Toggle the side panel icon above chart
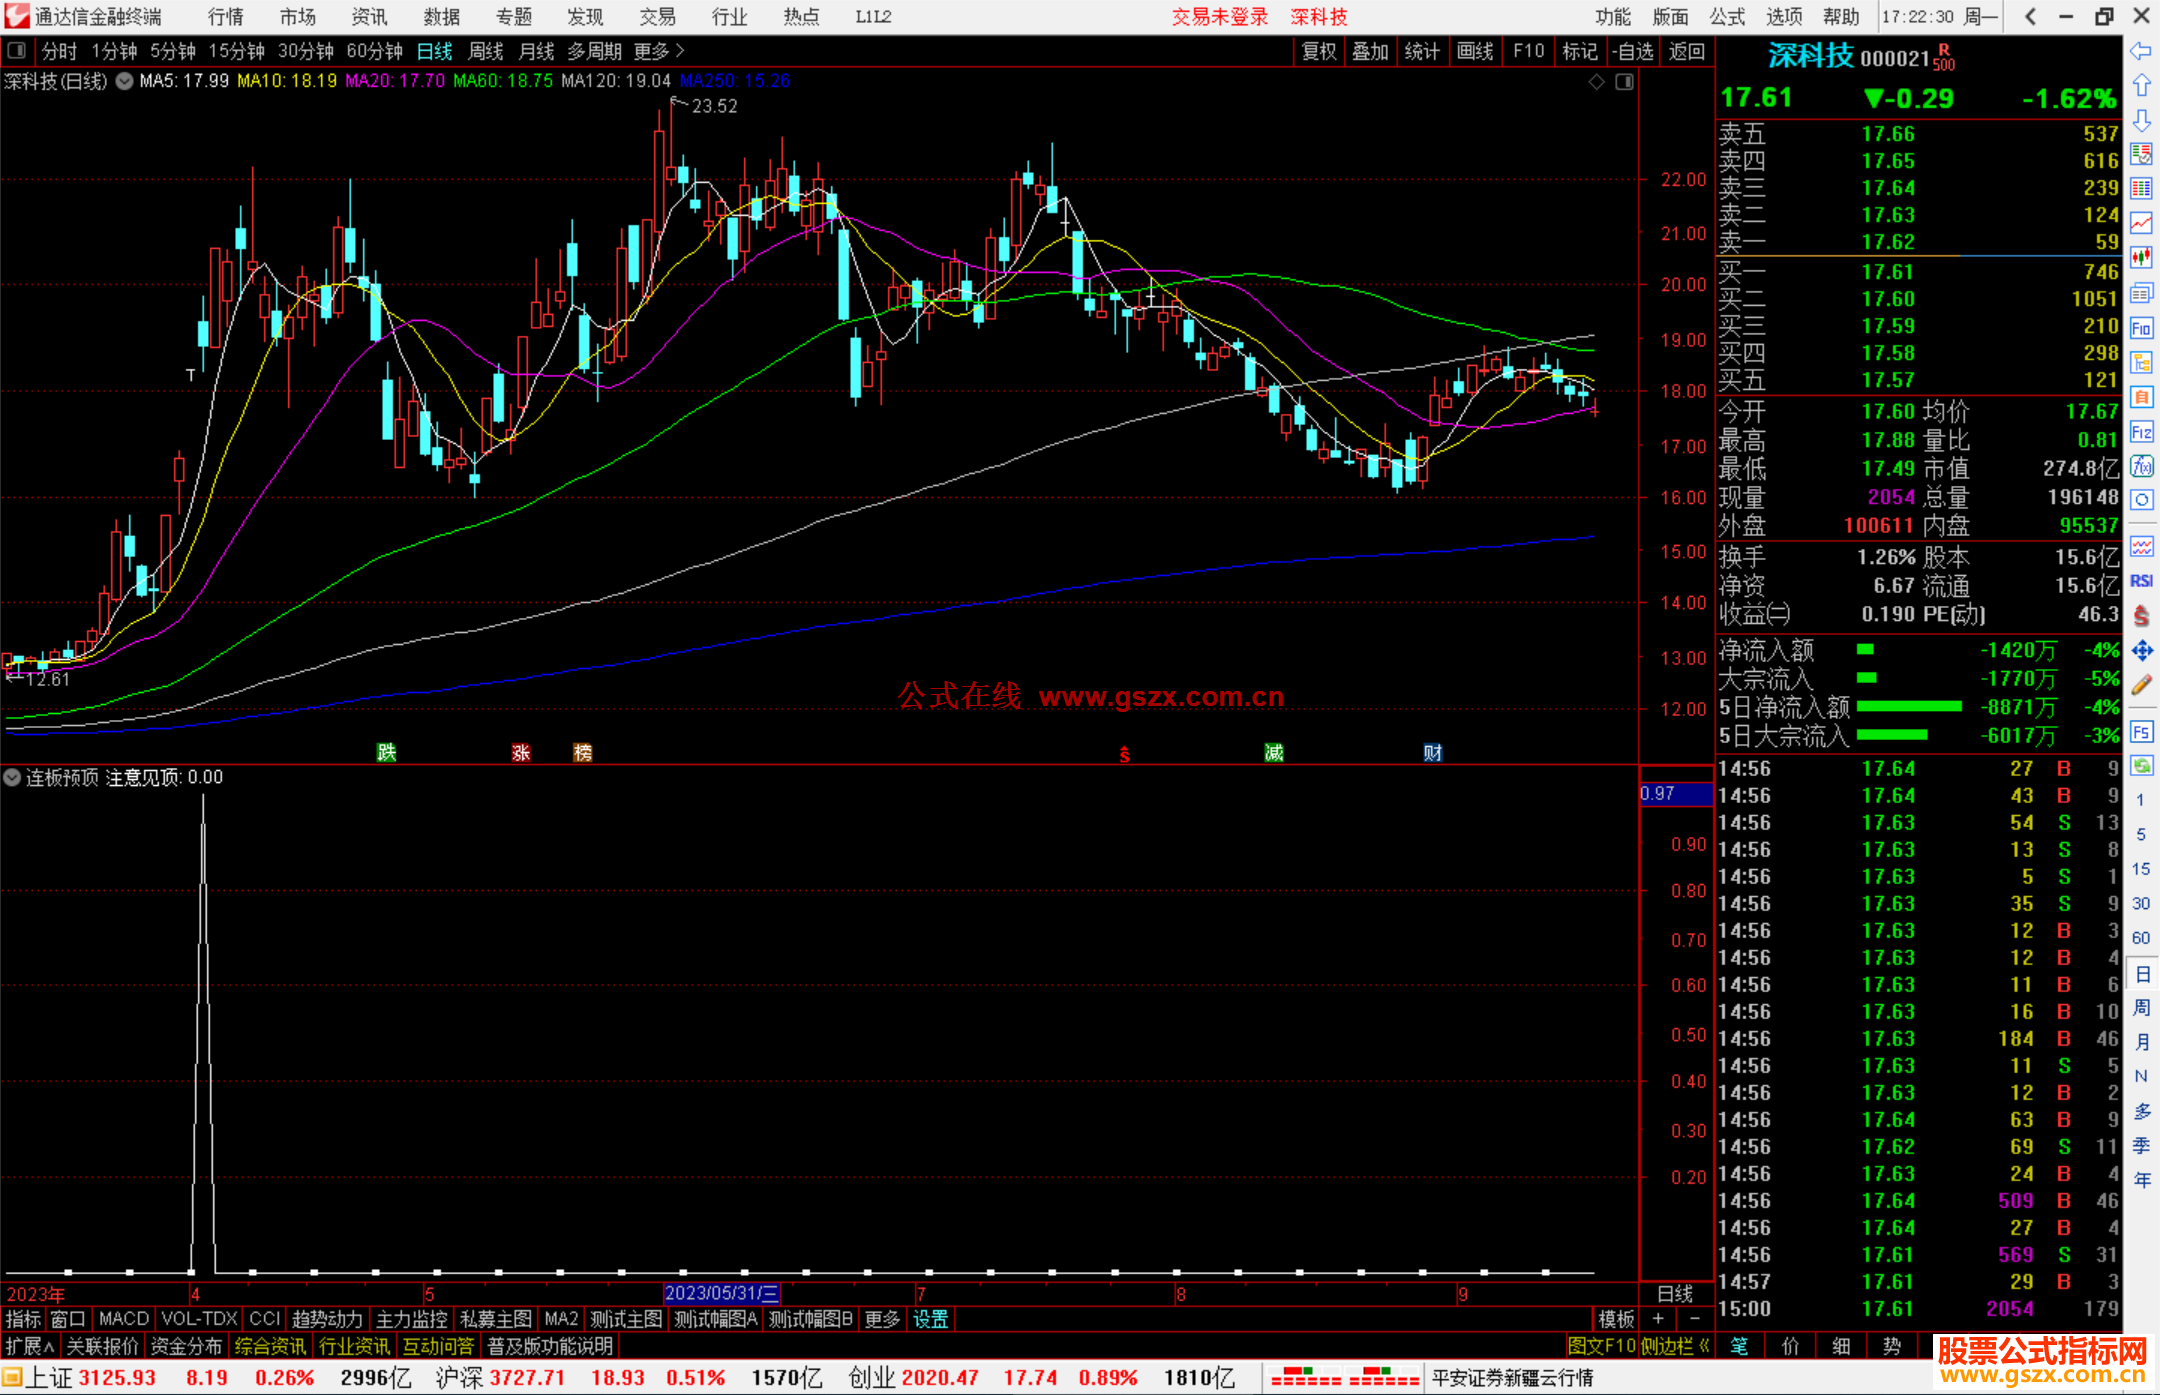This screenshot has height=1395, width=2160. pos(1624,82)
